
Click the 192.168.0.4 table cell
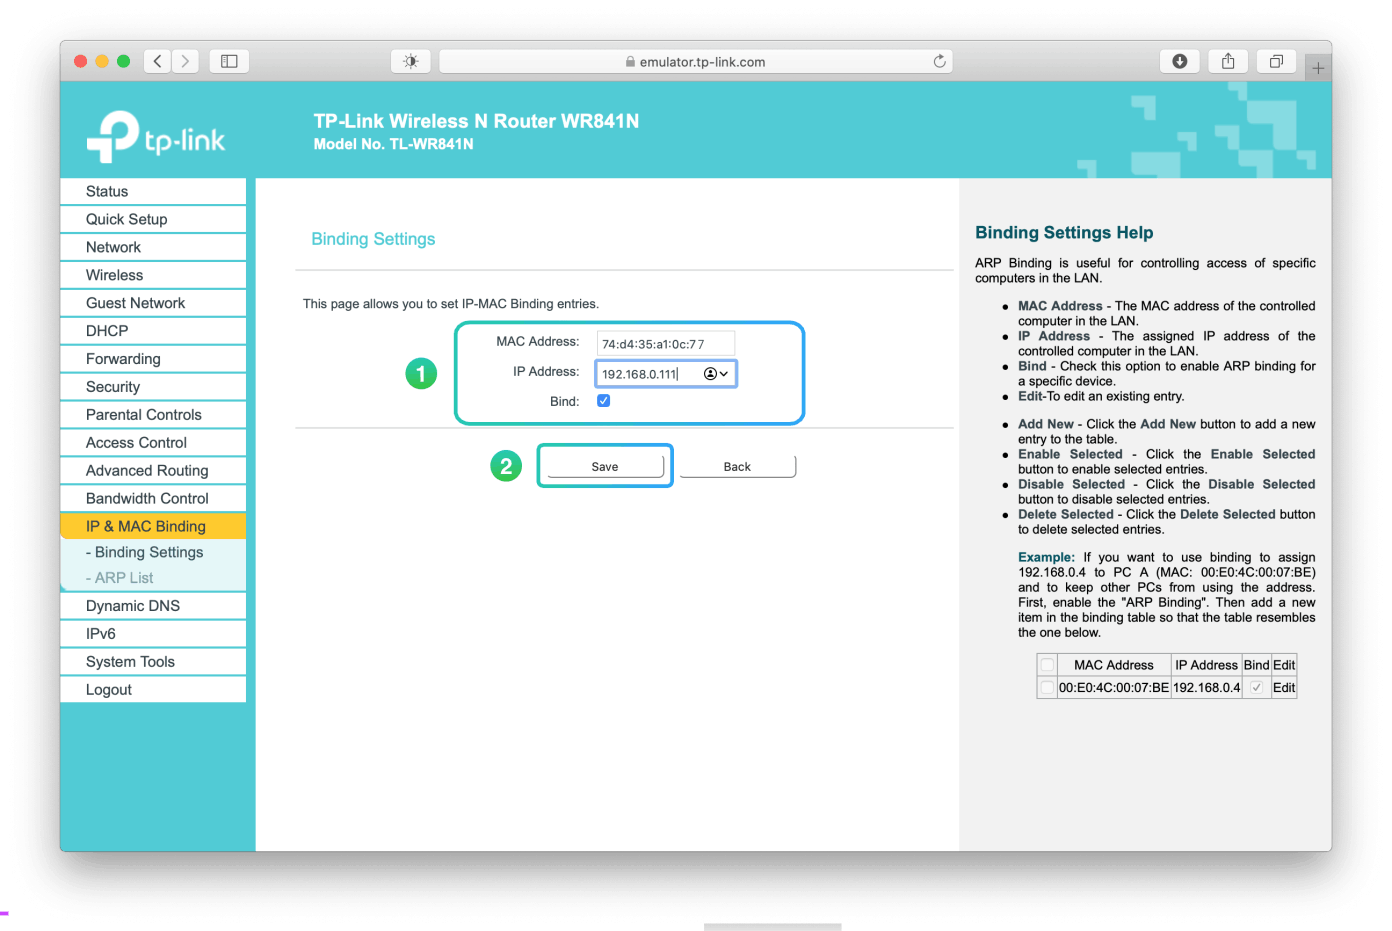coord(1206,688)
